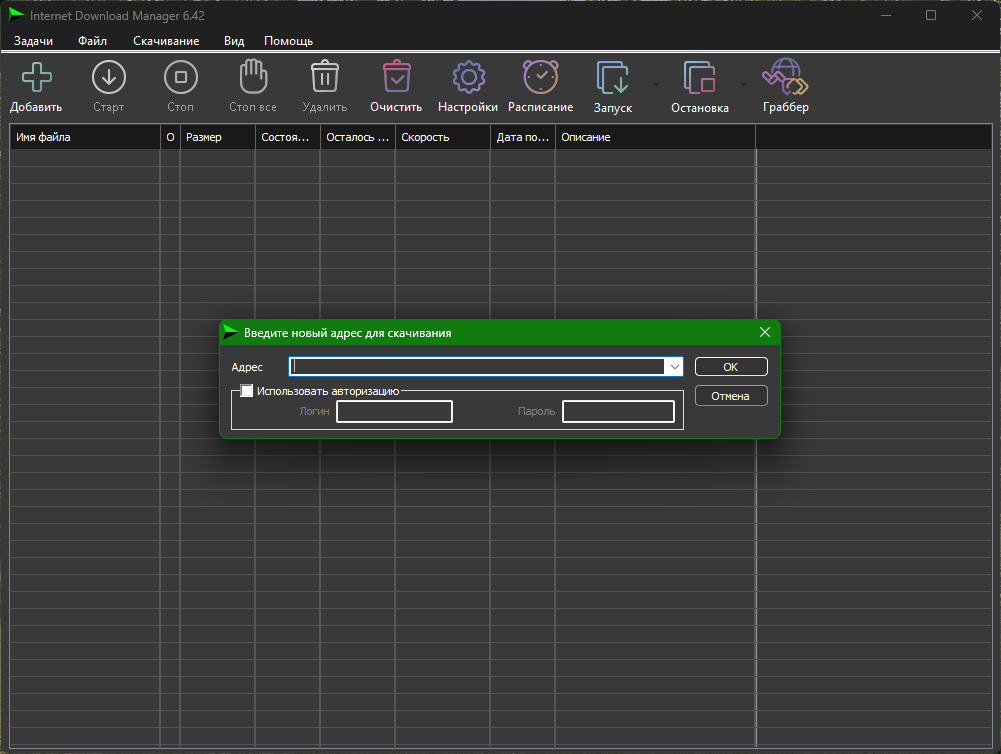This screenshot has width=1001, height=754.
Task: Click the Удалить trash icon
Action: coord(325,77)
